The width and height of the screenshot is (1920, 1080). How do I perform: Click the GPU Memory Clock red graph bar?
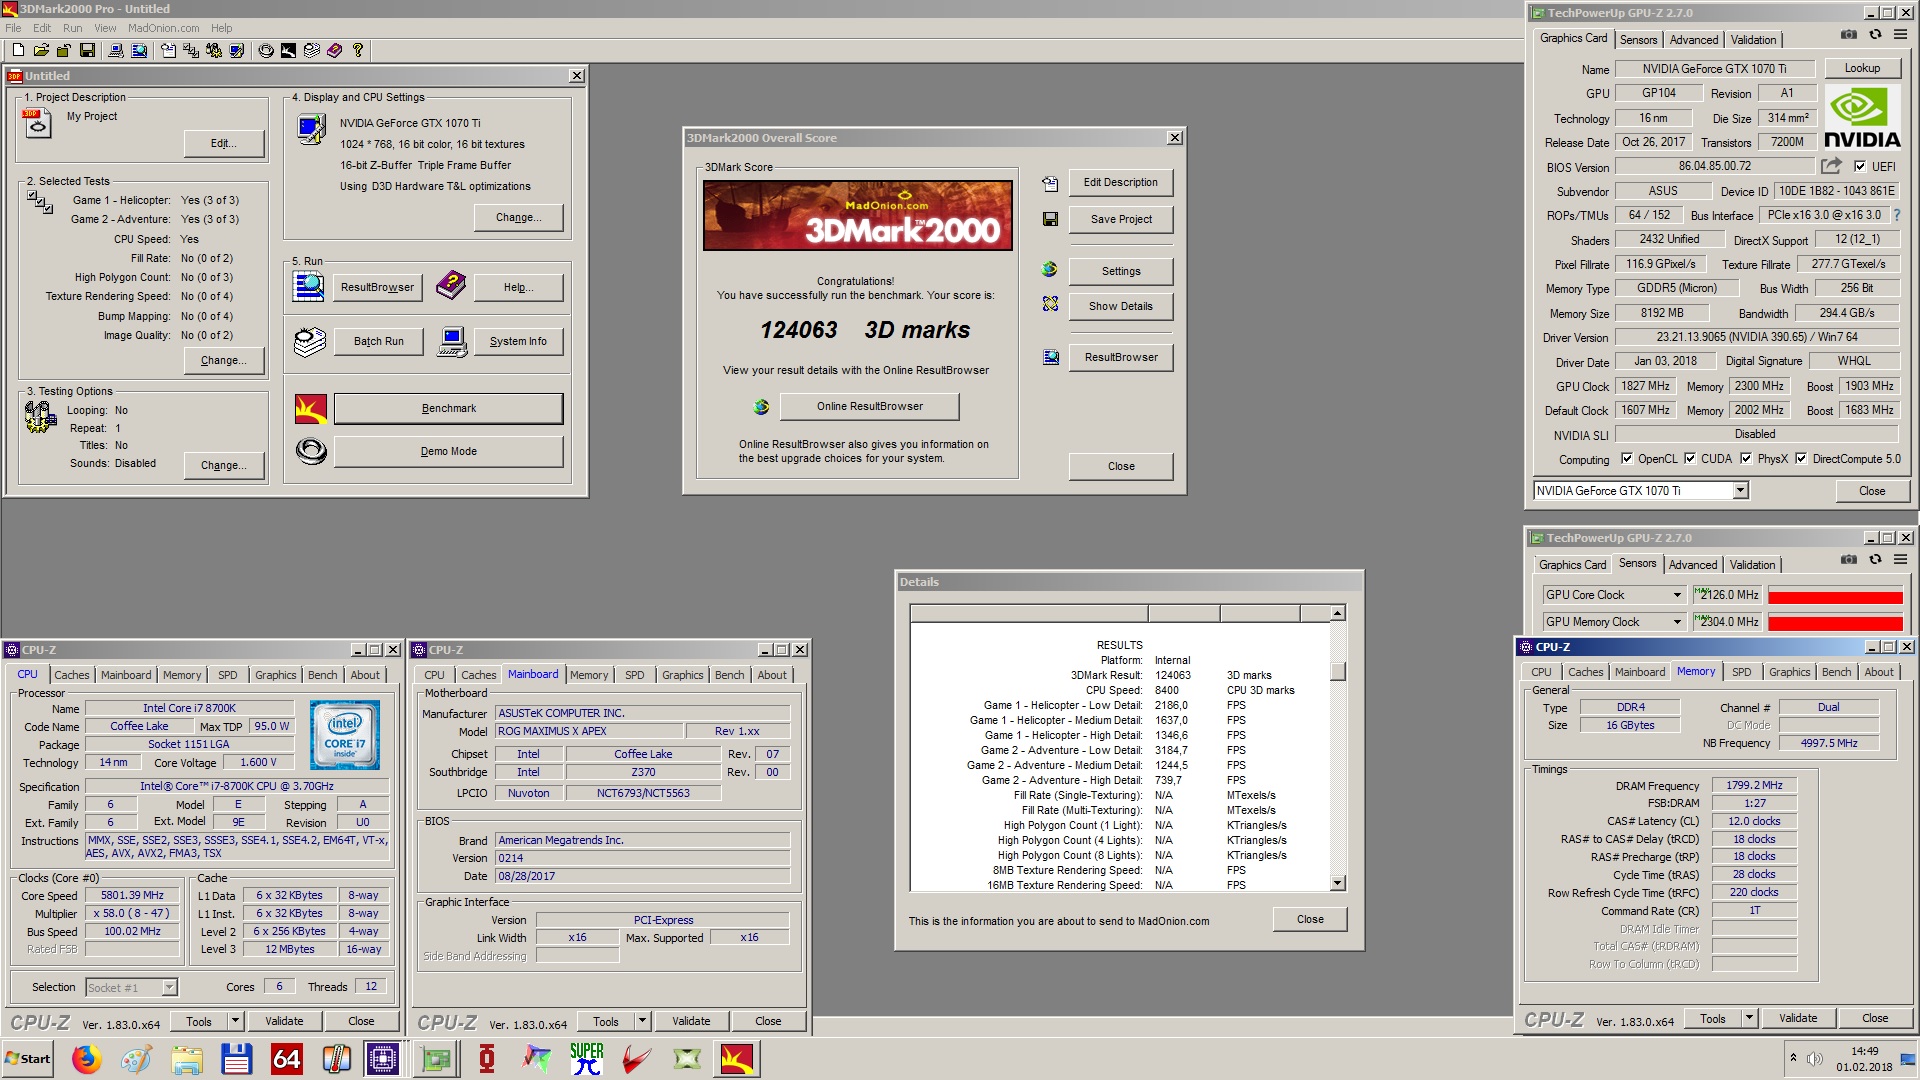1835,623
